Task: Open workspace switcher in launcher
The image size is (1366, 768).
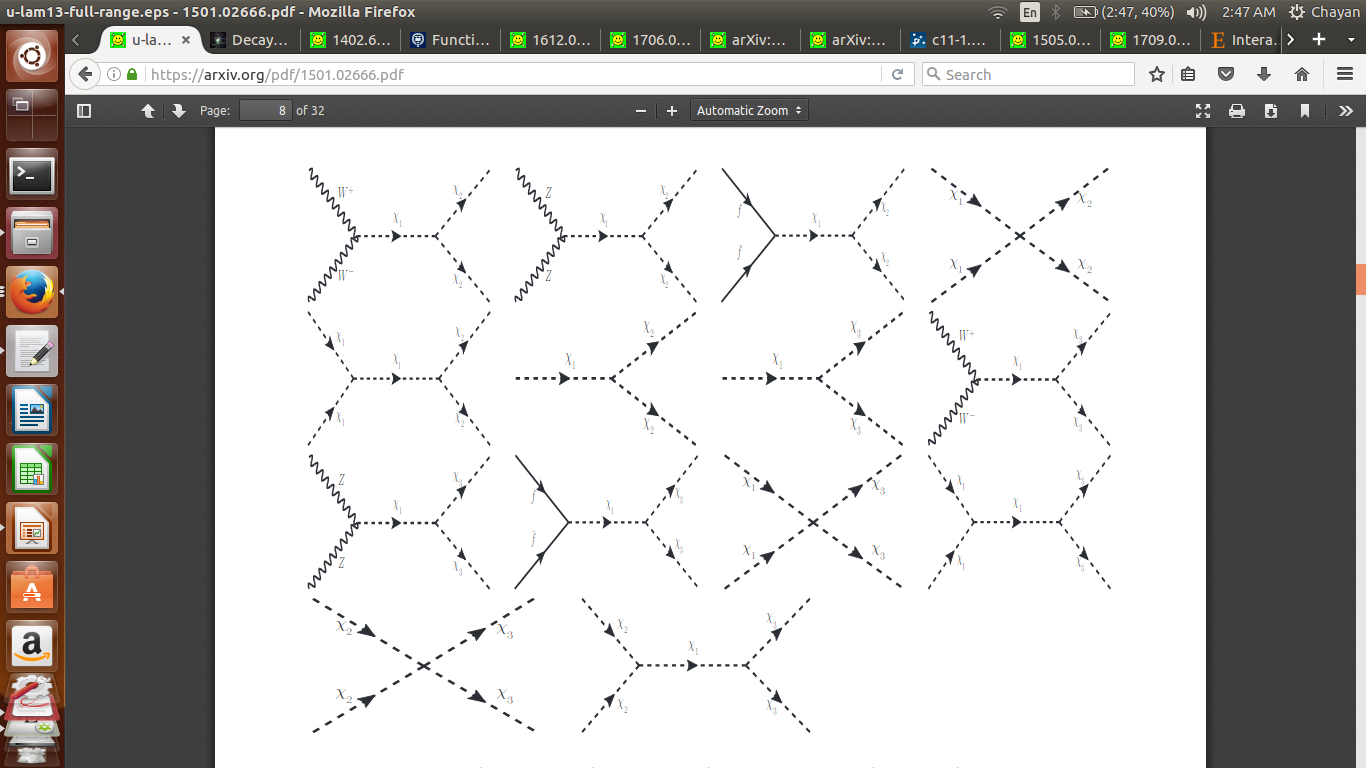Action: (x=32, y=115)
